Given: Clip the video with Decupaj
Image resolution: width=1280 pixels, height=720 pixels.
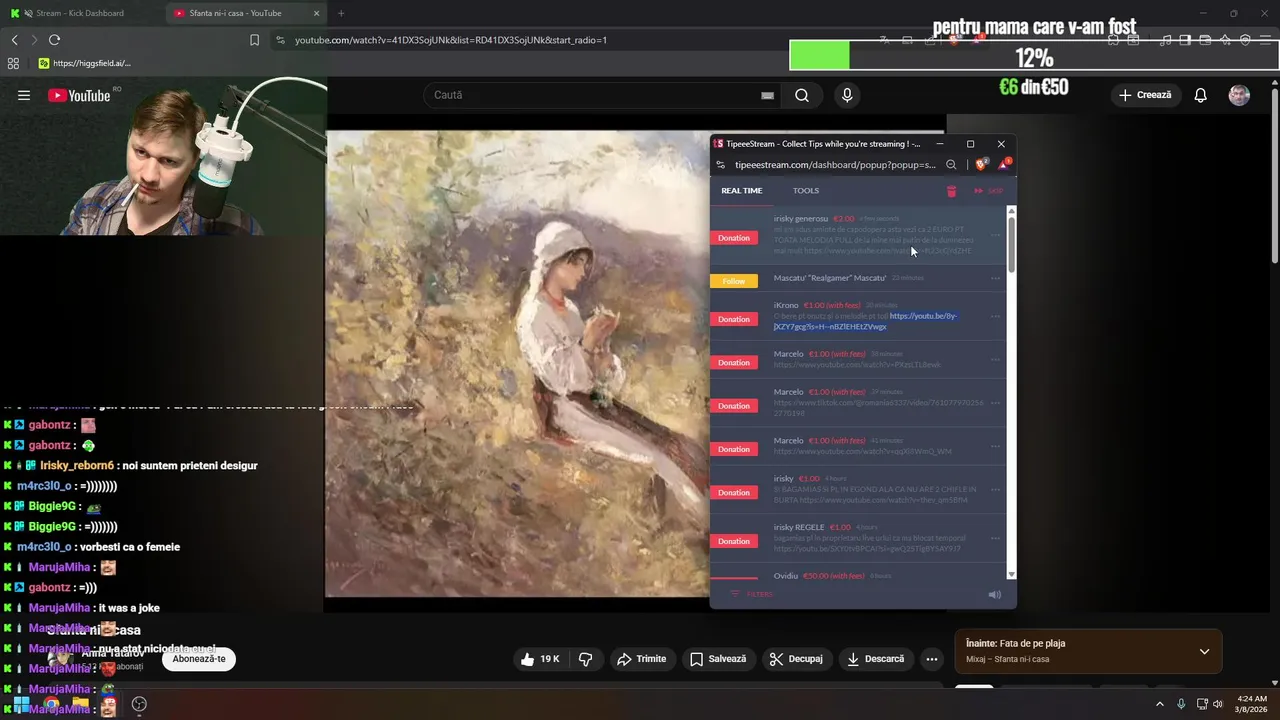Looking at the screenshot, I should (x=796, y=659).
